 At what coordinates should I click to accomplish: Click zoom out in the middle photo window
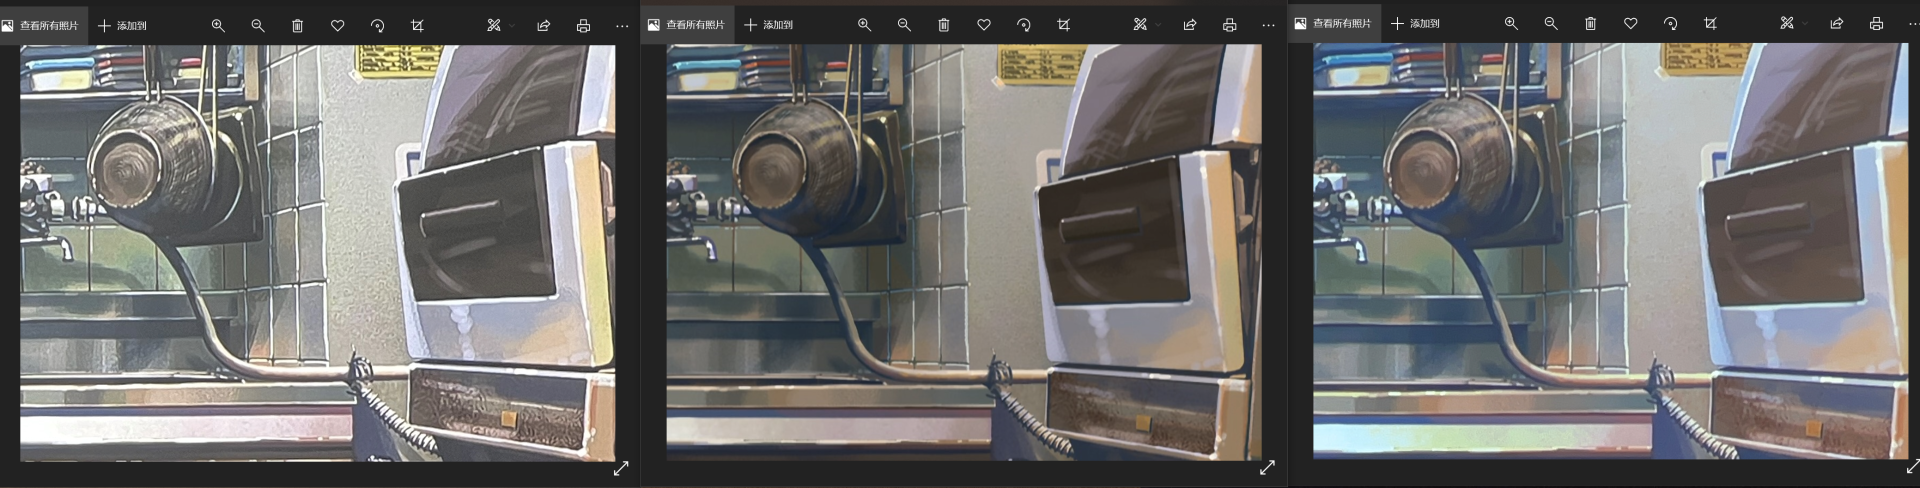[904, 25]
